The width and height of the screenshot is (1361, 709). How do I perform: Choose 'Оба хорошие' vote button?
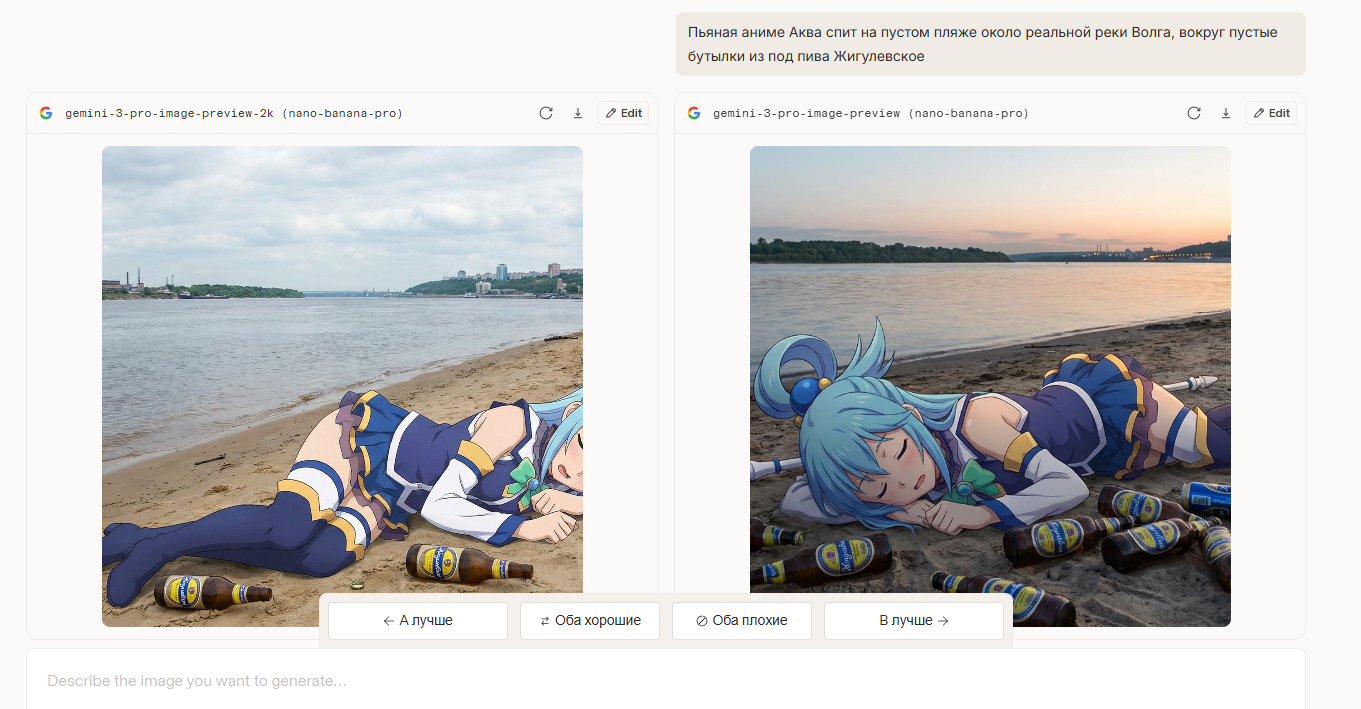point(590,621)
